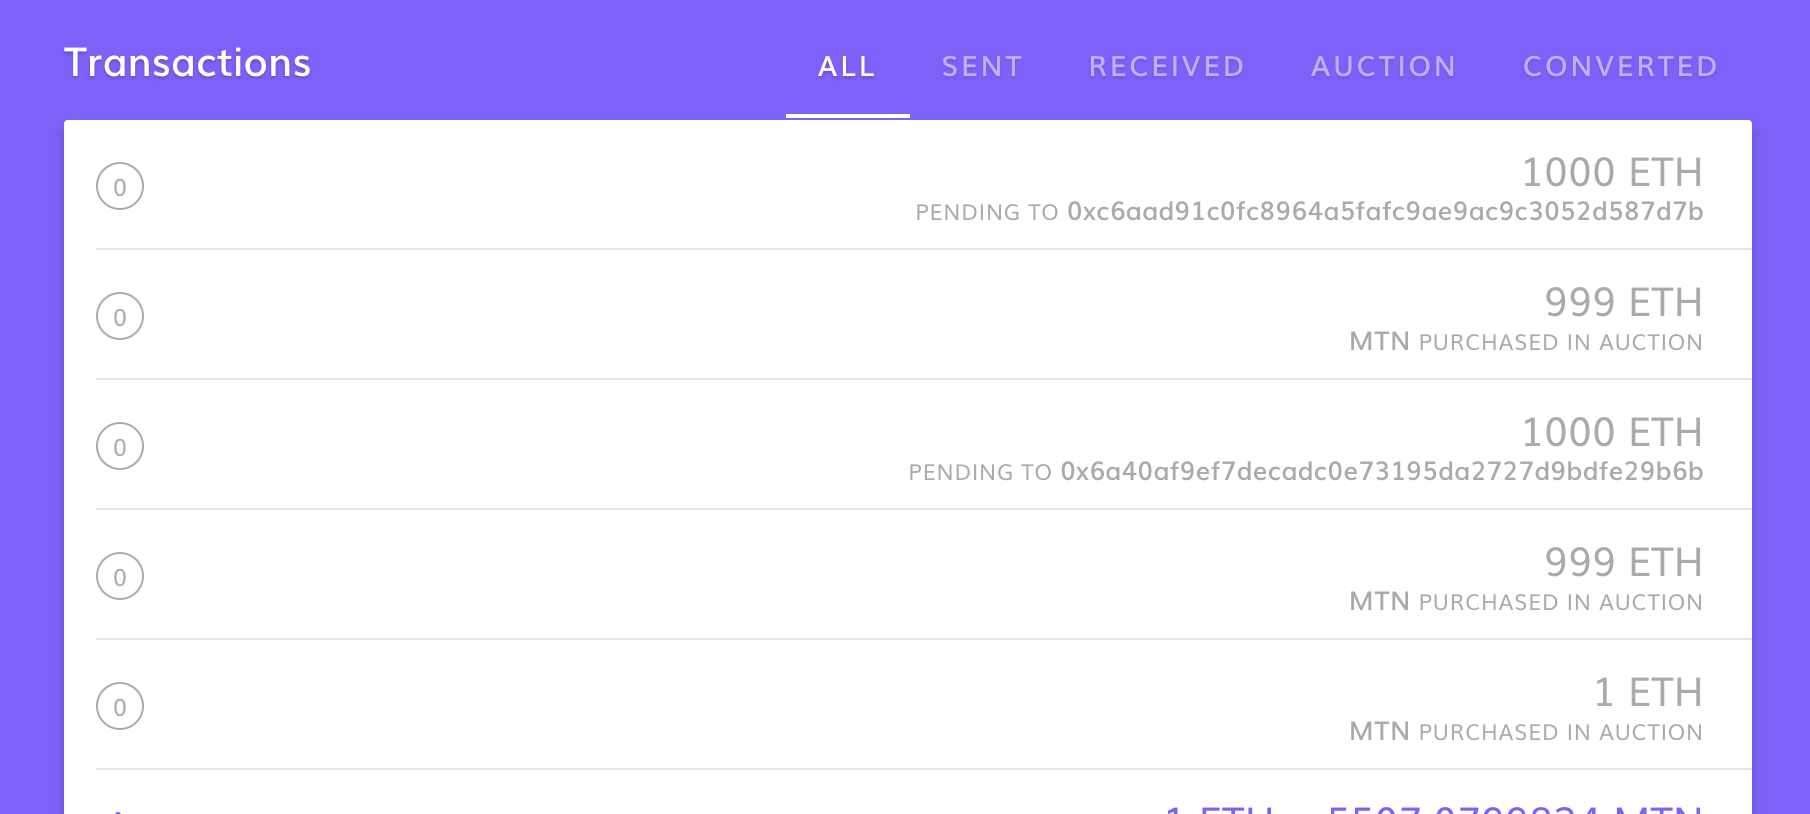Select the confirmation counter icon on the bottom visible row
The width and height of the screenshot is (1810, 814).
120,810
